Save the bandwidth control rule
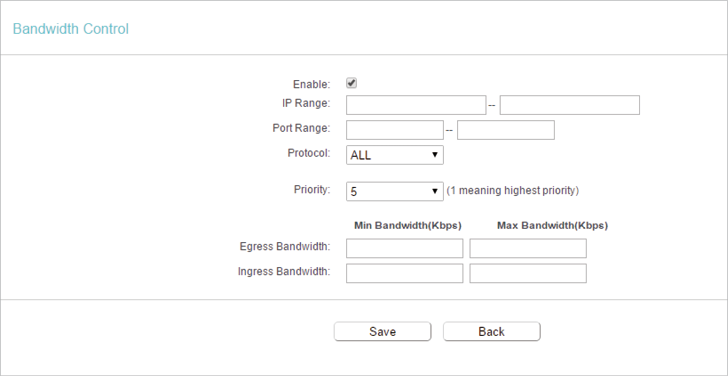 pyautogui.click(x=383, y=331)
